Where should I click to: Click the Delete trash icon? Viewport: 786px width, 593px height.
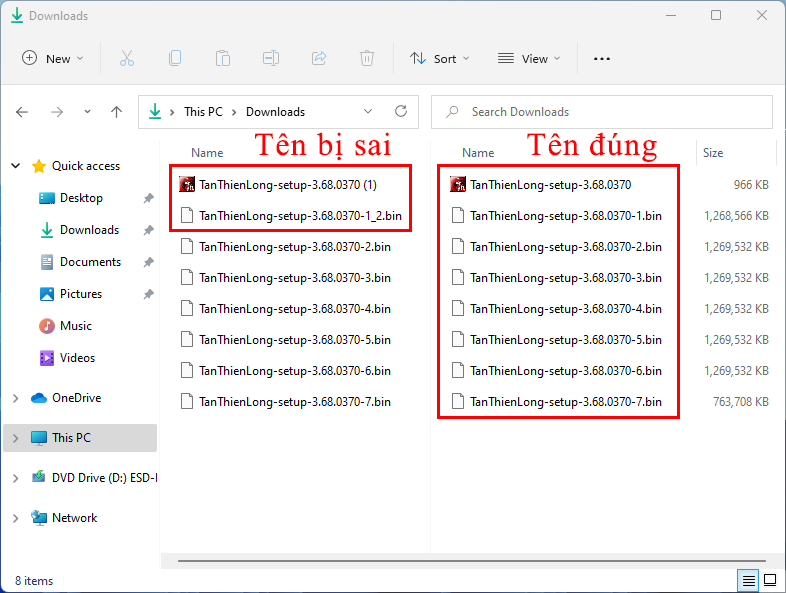367,59
